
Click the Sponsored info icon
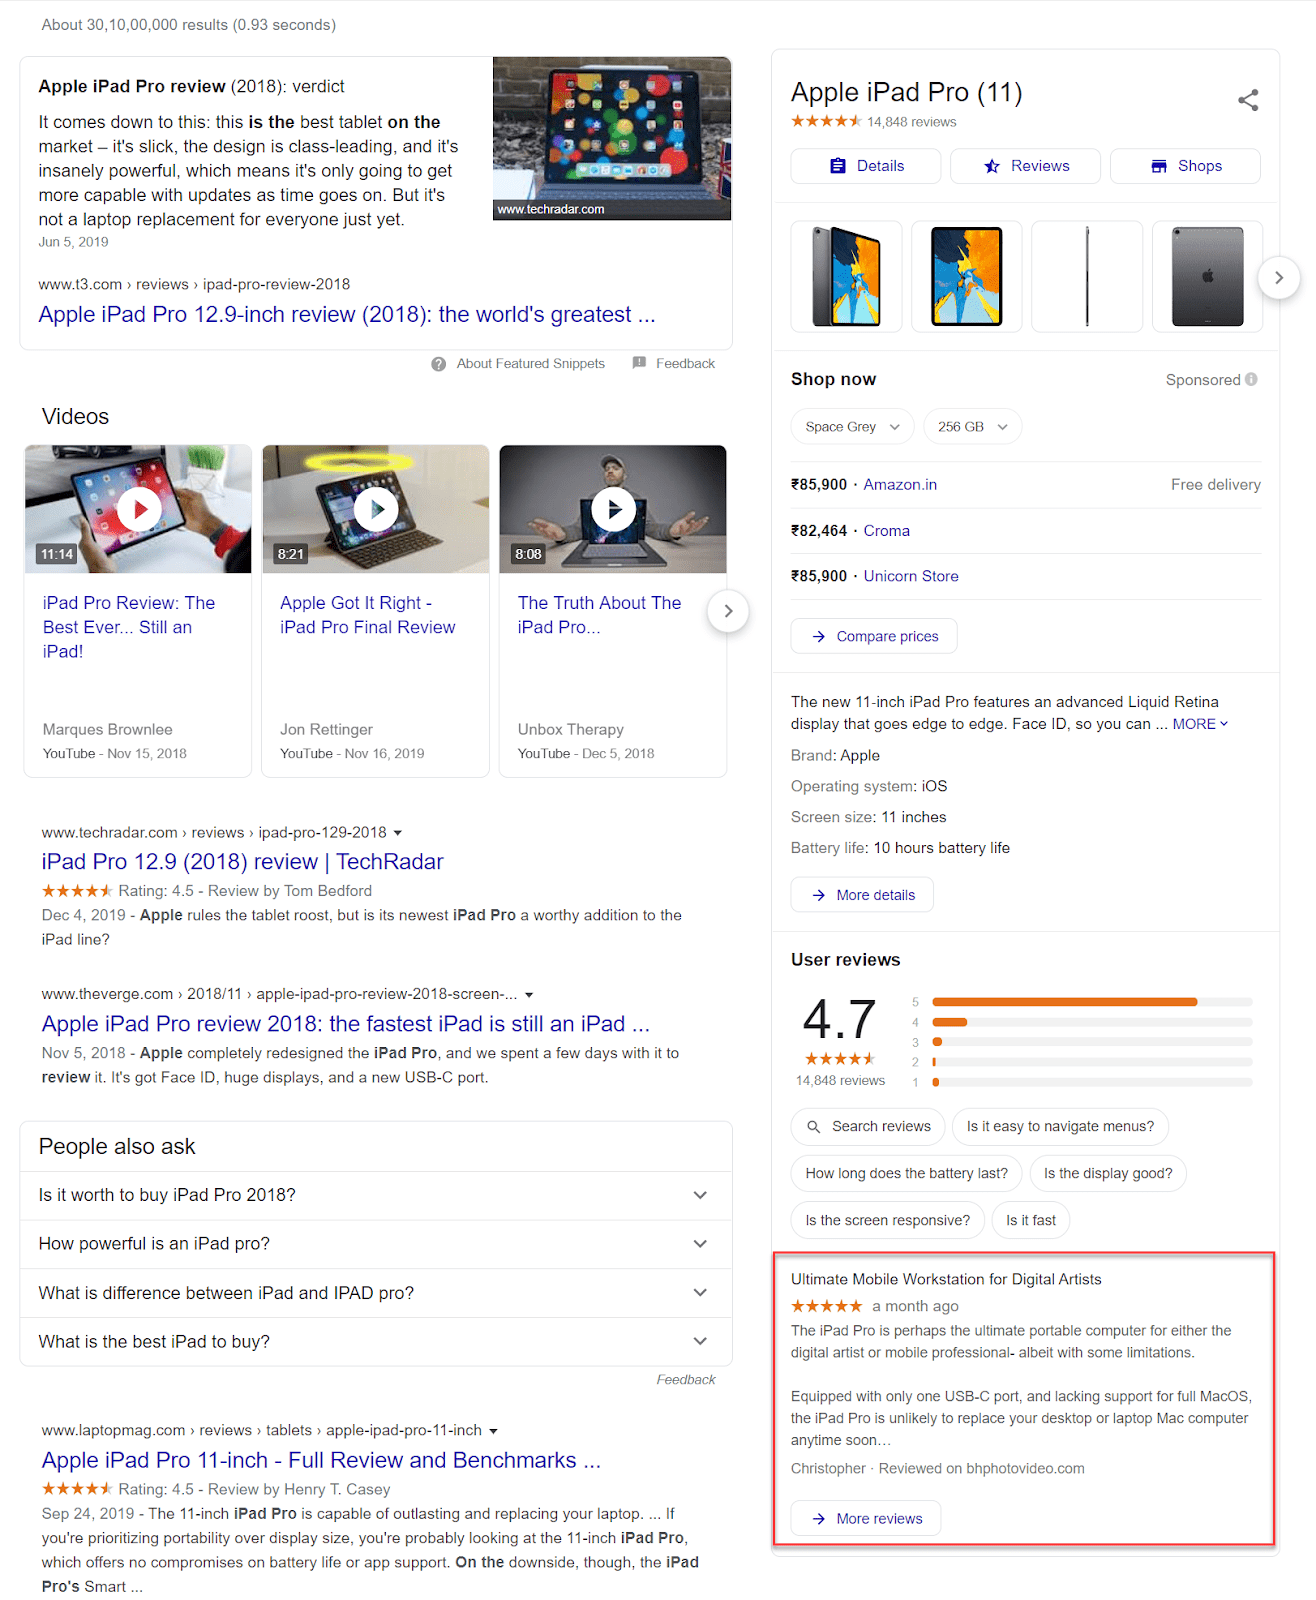pyautogui.click(x=1251, y=380)
